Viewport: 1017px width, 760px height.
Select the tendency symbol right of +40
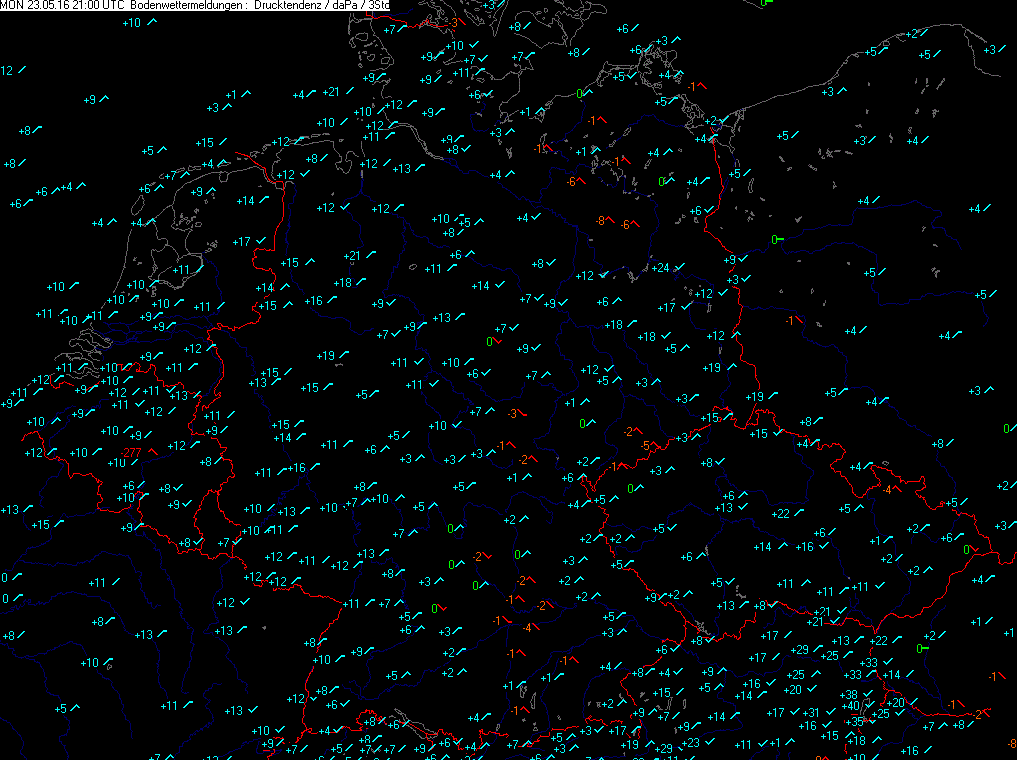point(869,705)
